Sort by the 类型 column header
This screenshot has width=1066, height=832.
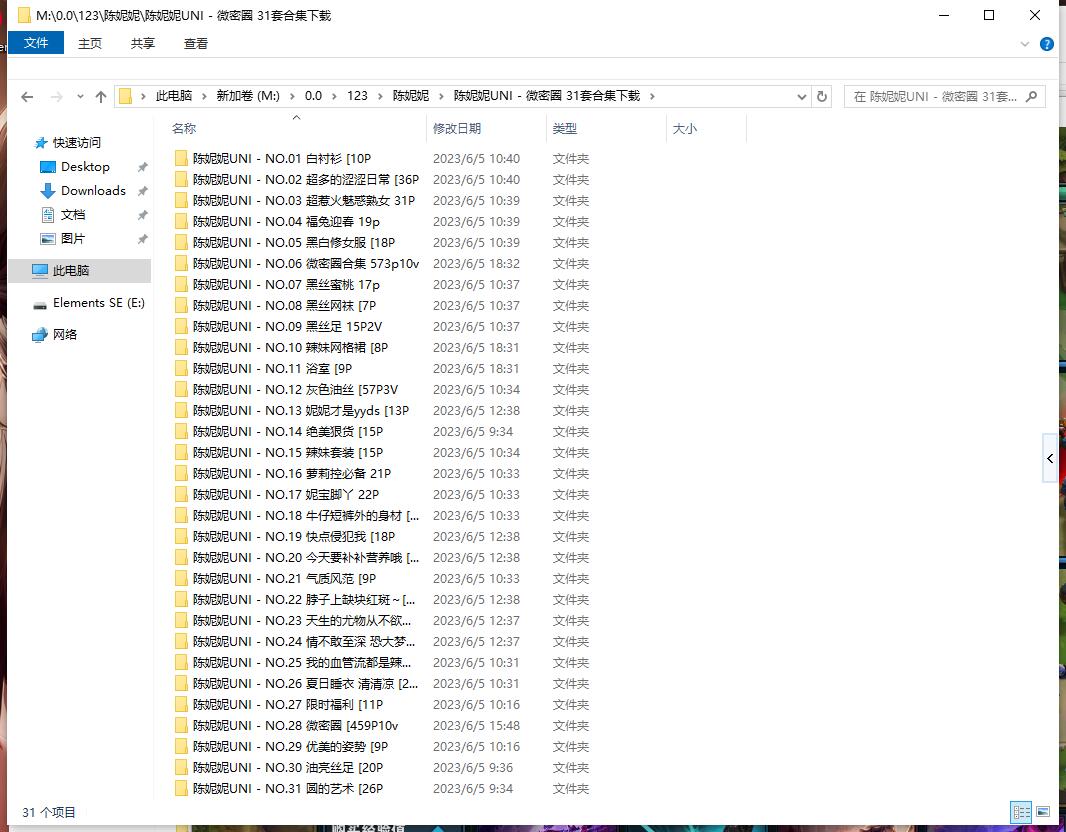point(564,128)
